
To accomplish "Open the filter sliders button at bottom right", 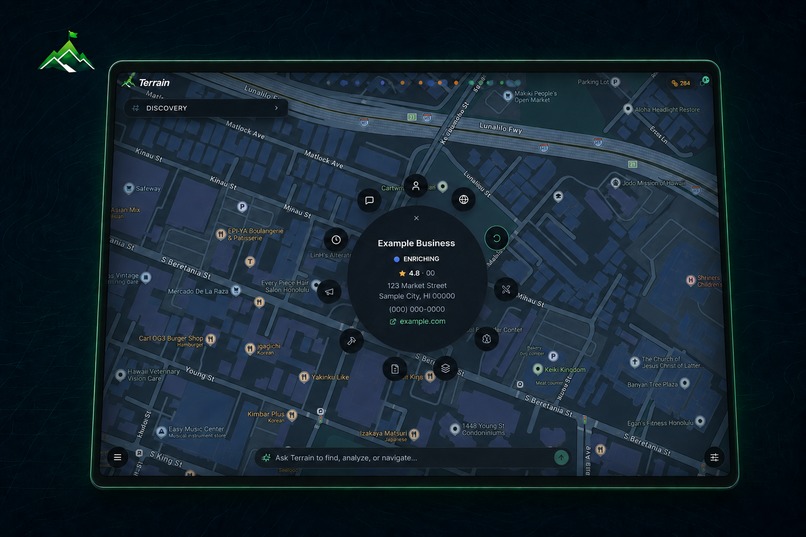I will 714,457.
